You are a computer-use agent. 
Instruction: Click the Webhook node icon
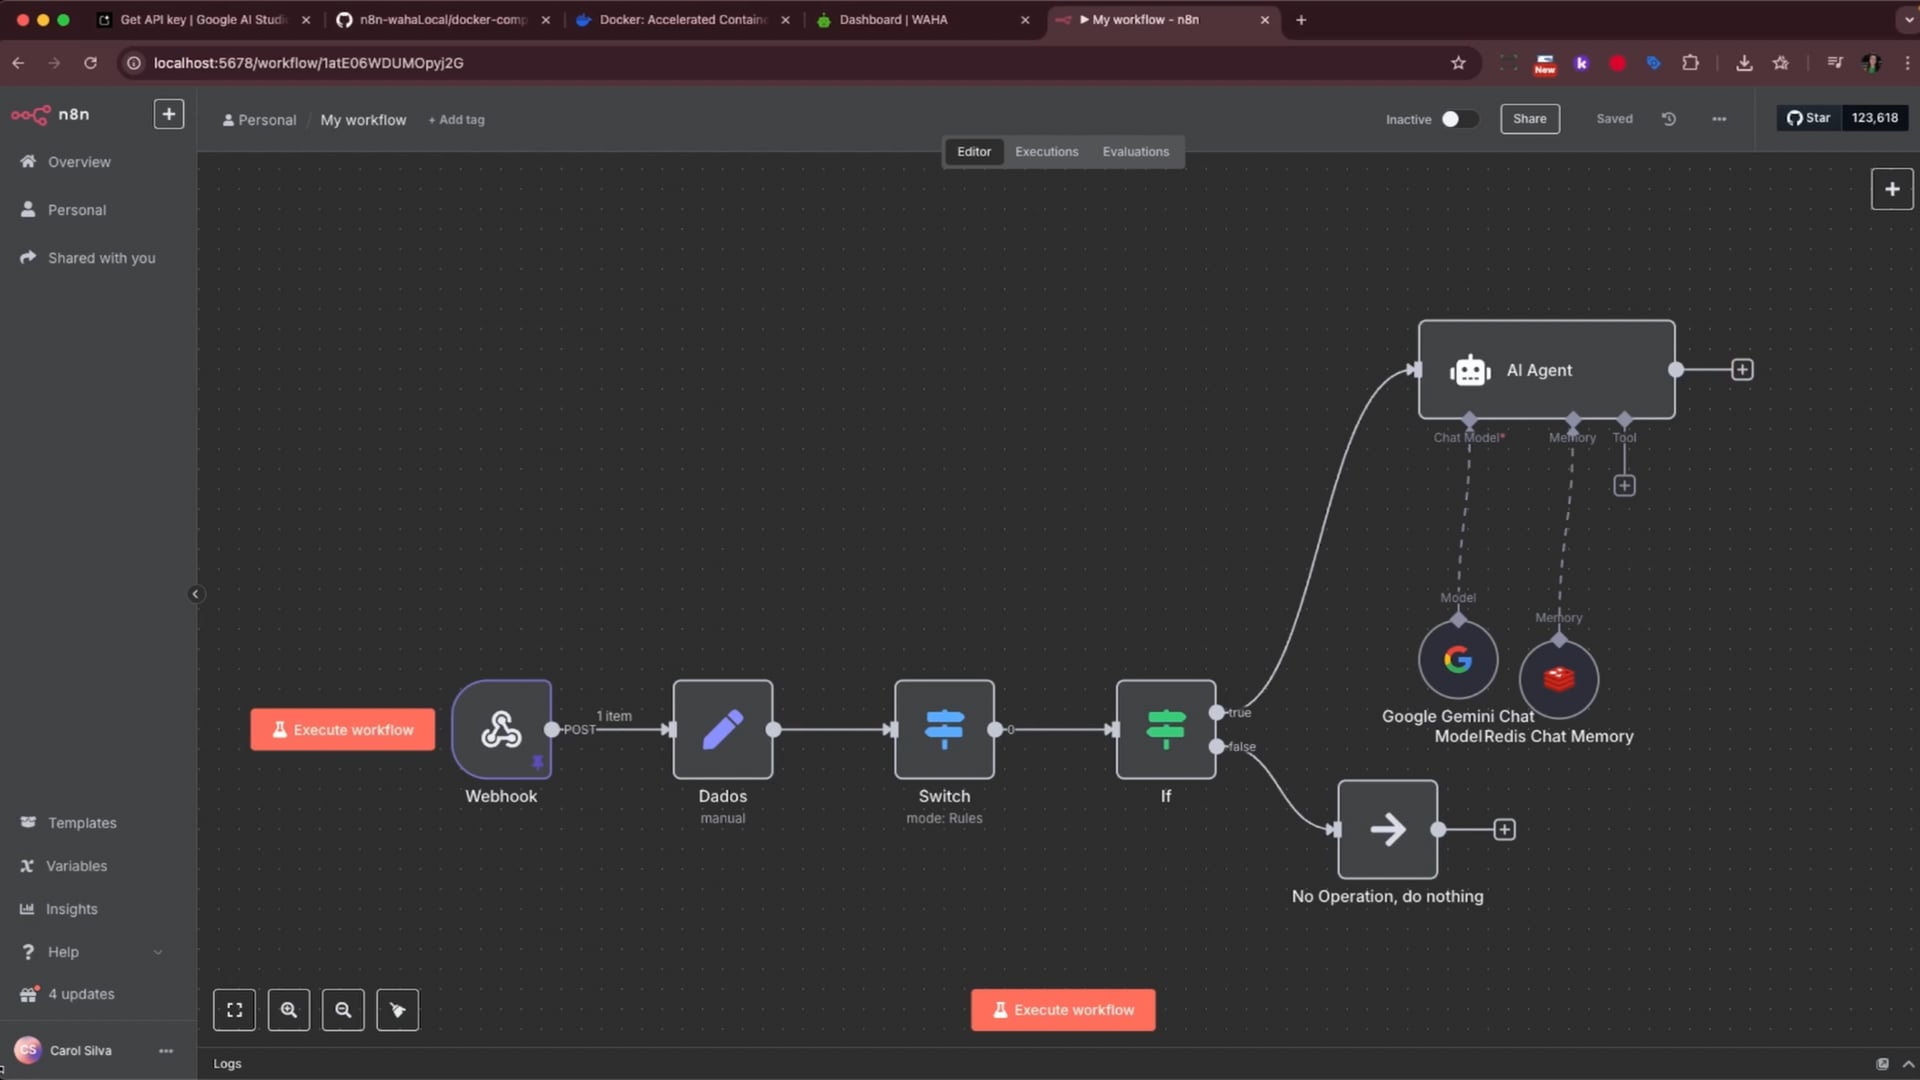pyautogui.click(x=501, y=729)
